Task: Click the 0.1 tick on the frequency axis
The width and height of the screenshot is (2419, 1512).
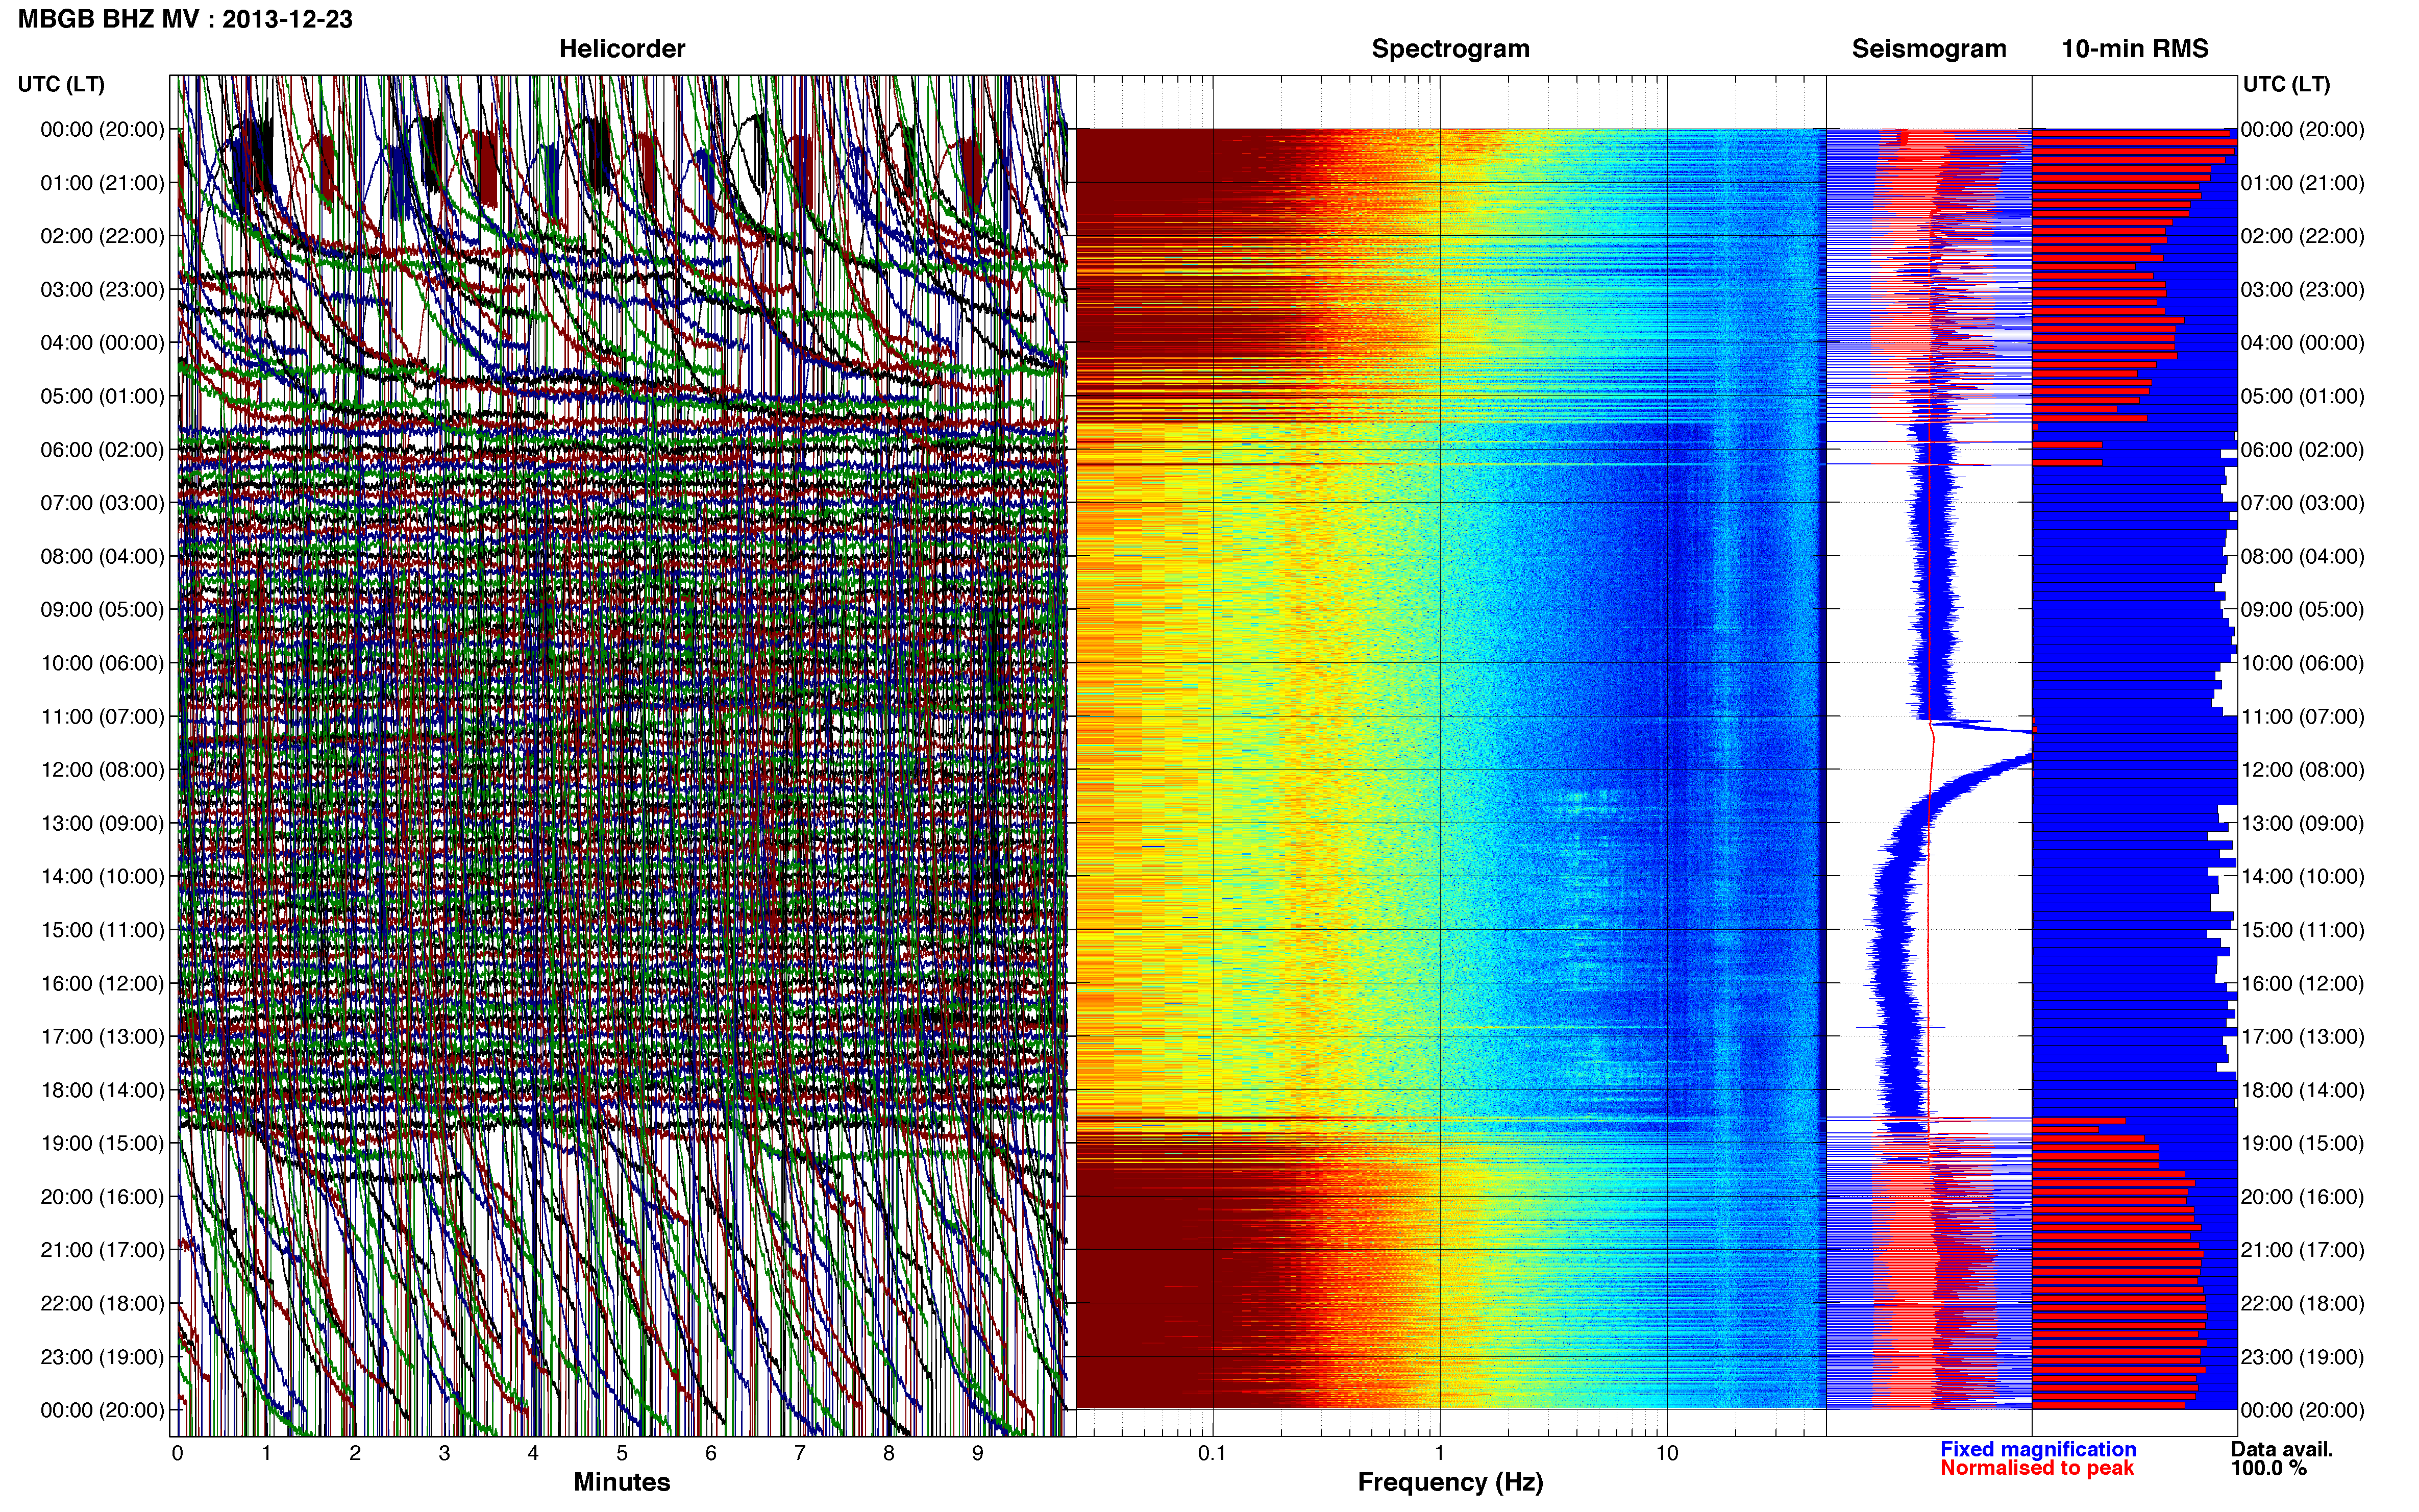Action: point(1212,1453)
